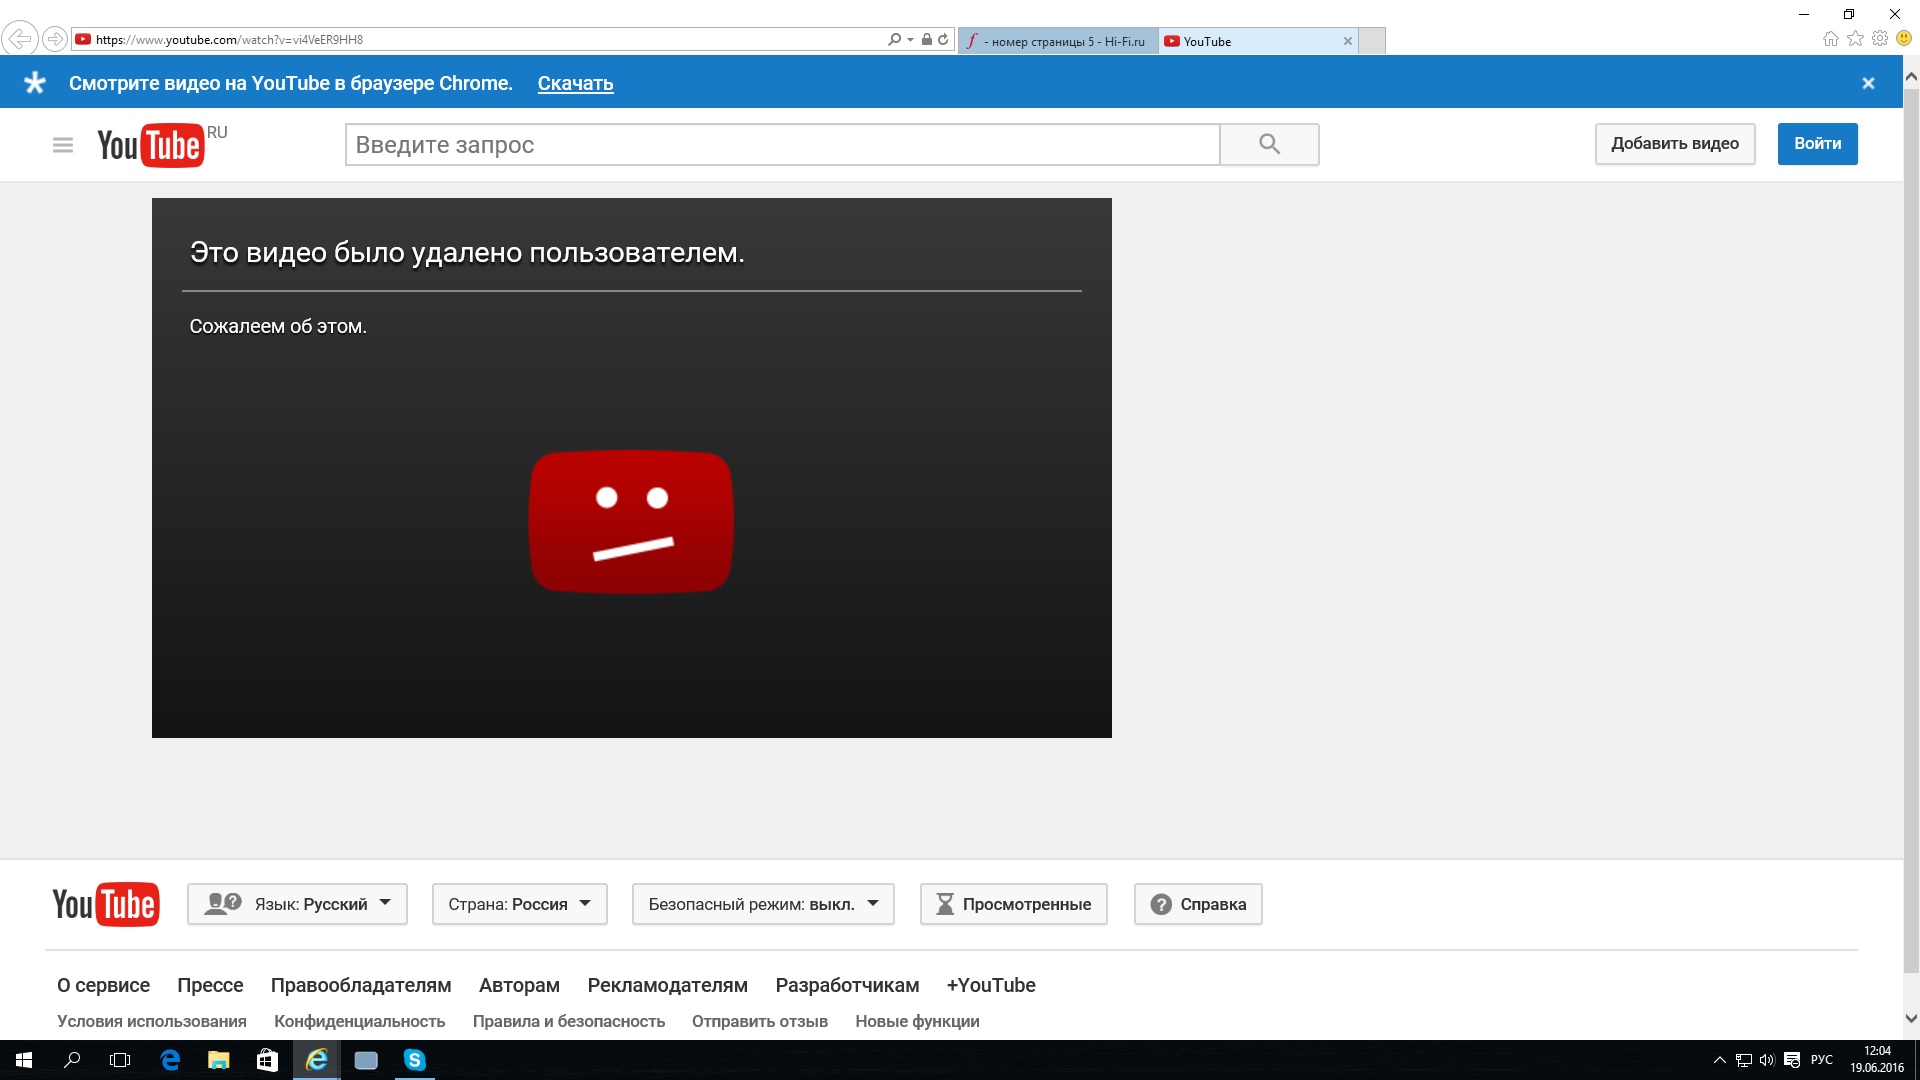Image resolution: width=1920 pixels, height=1080 pixels.
Task: Expand the Страна: Россия country dropdown
Action: 519,904
